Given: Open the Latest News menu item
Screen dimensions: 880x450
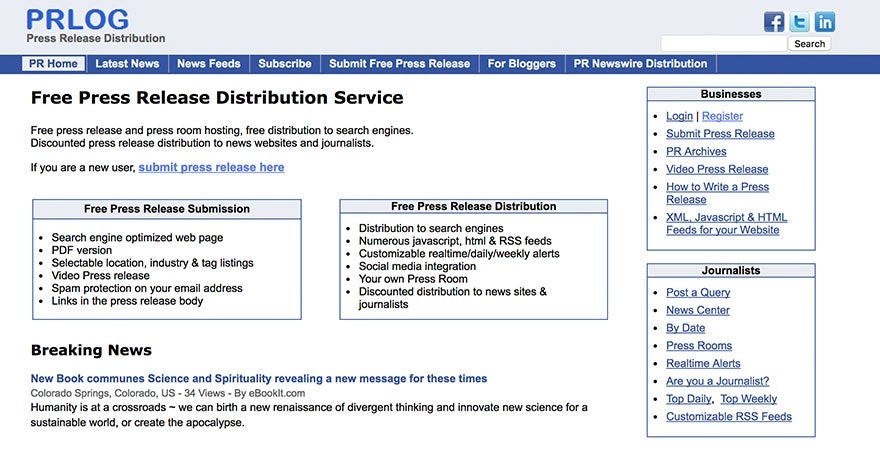Looking at the screenshot, I should pyautogui.click(x=127, y=64).
